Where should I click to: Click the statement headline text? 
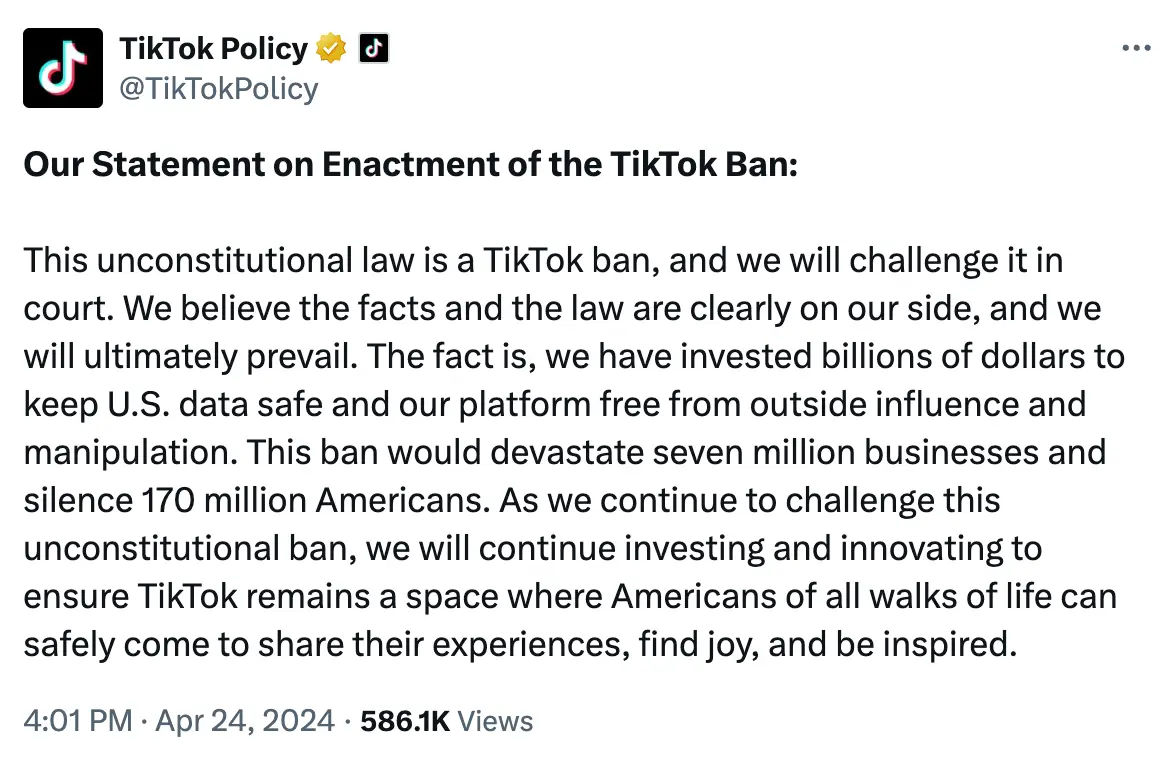pos(410,164)
